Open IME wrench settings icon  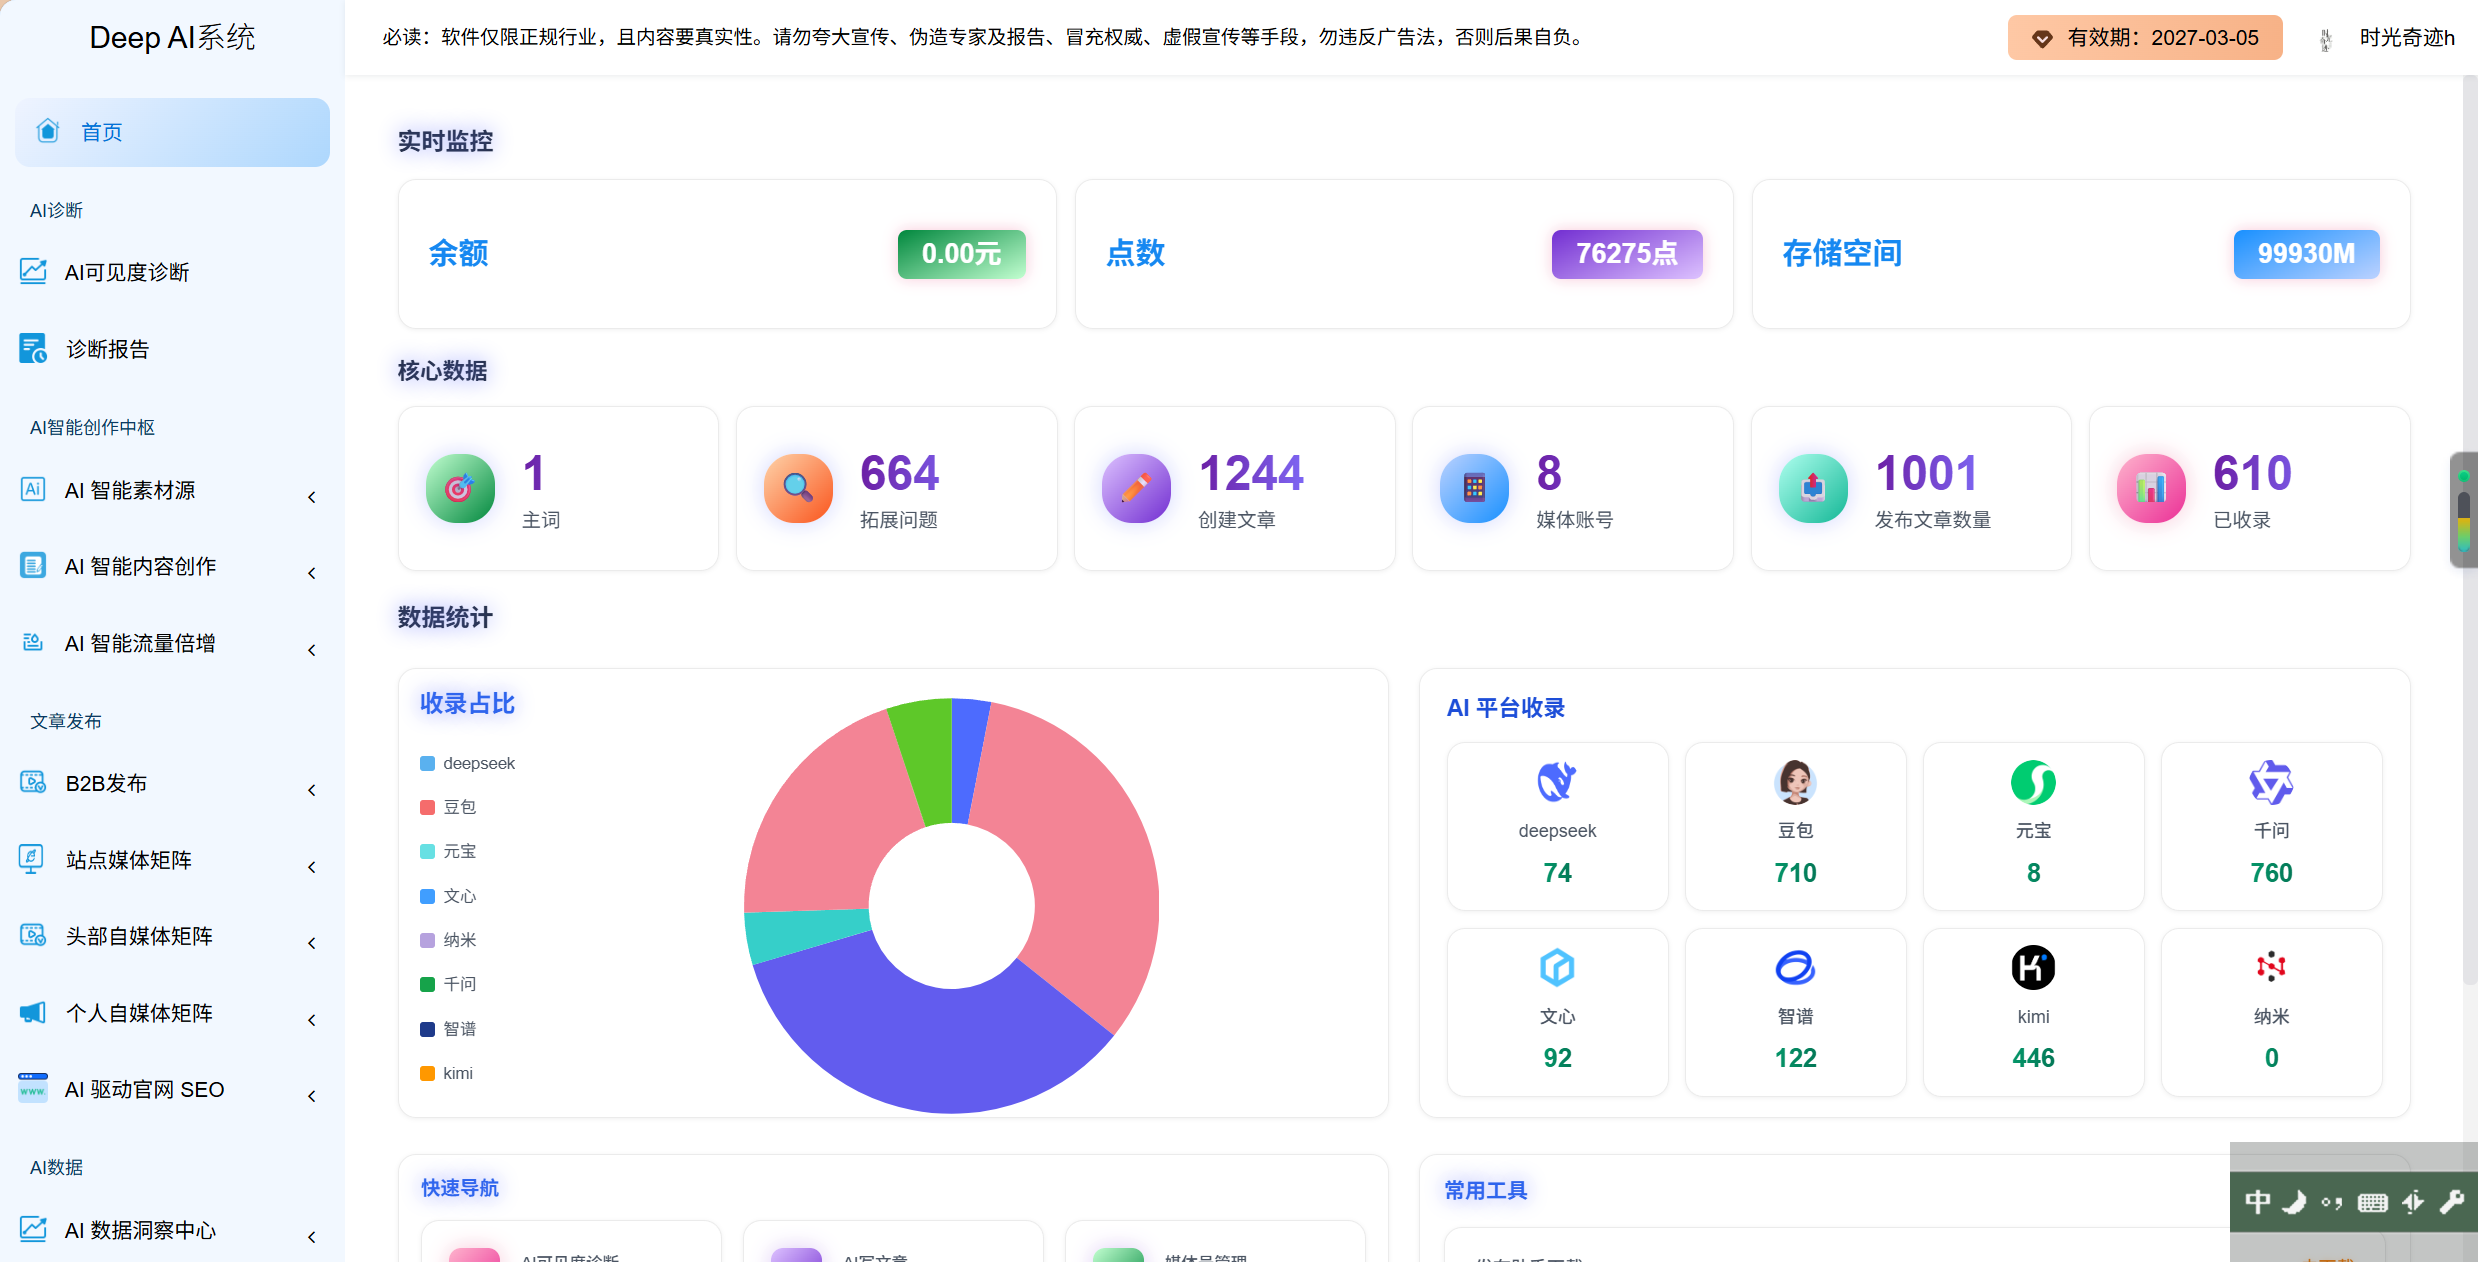coord(2451,1202)
